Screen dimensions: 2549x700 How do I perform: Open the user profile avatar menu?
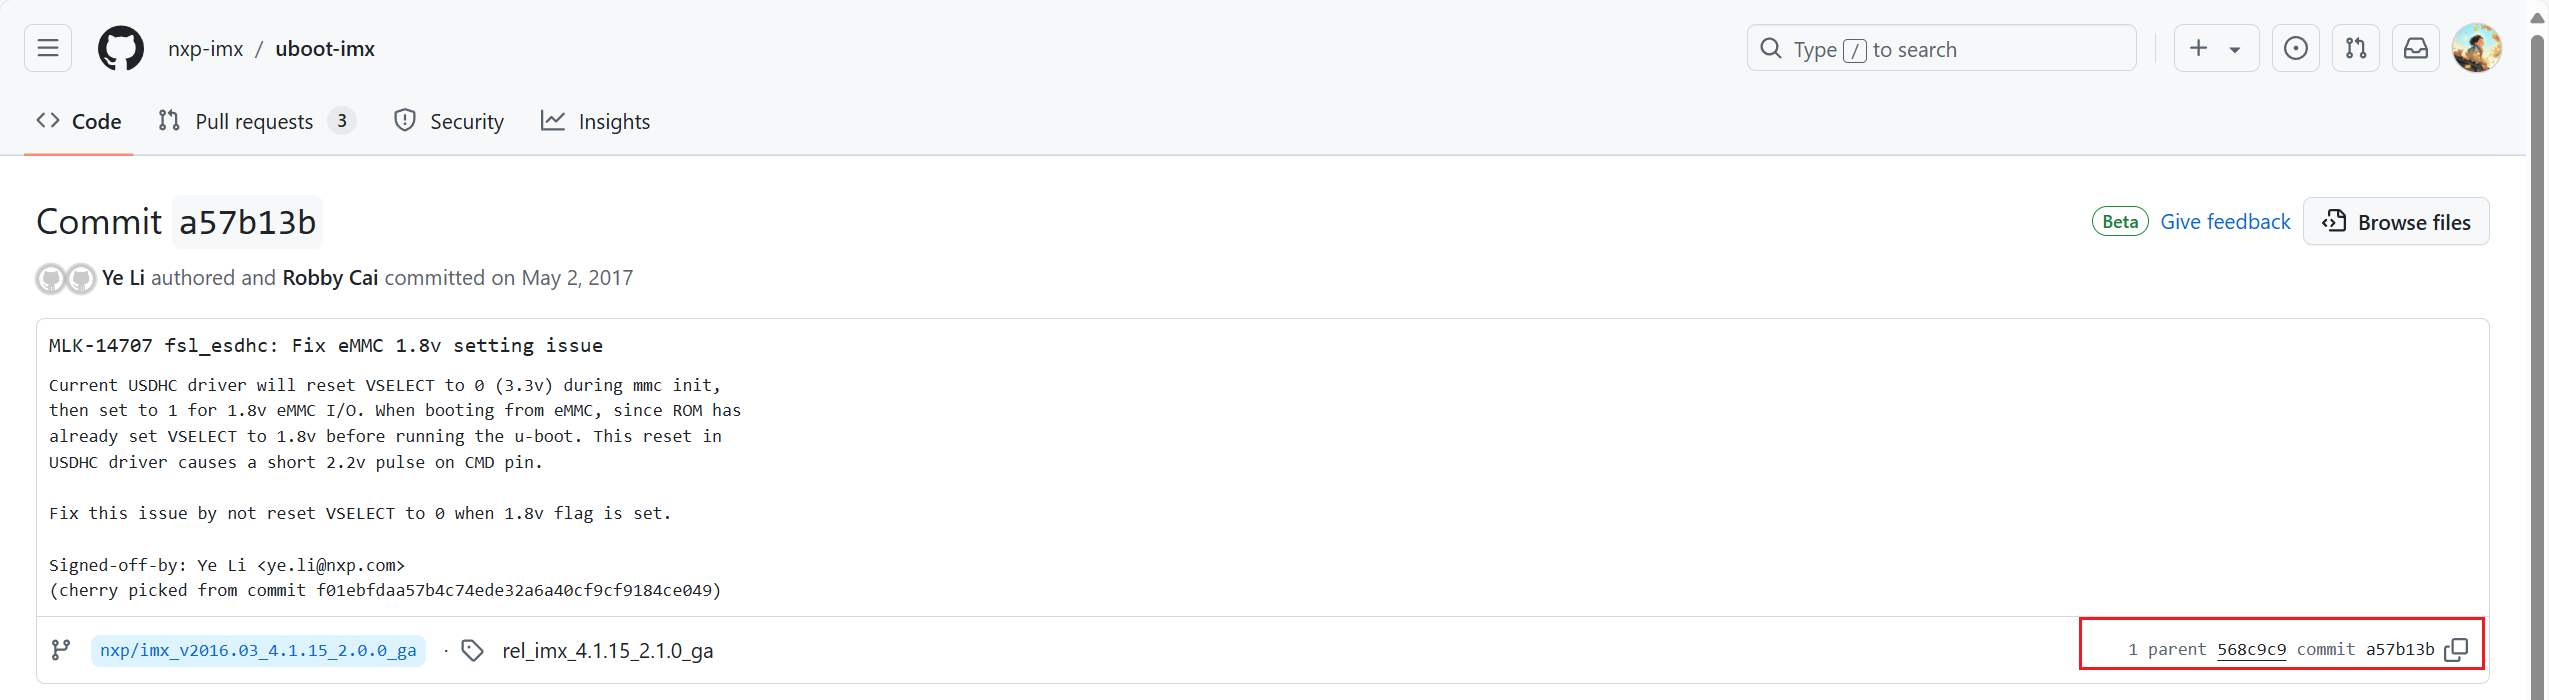2476,48
